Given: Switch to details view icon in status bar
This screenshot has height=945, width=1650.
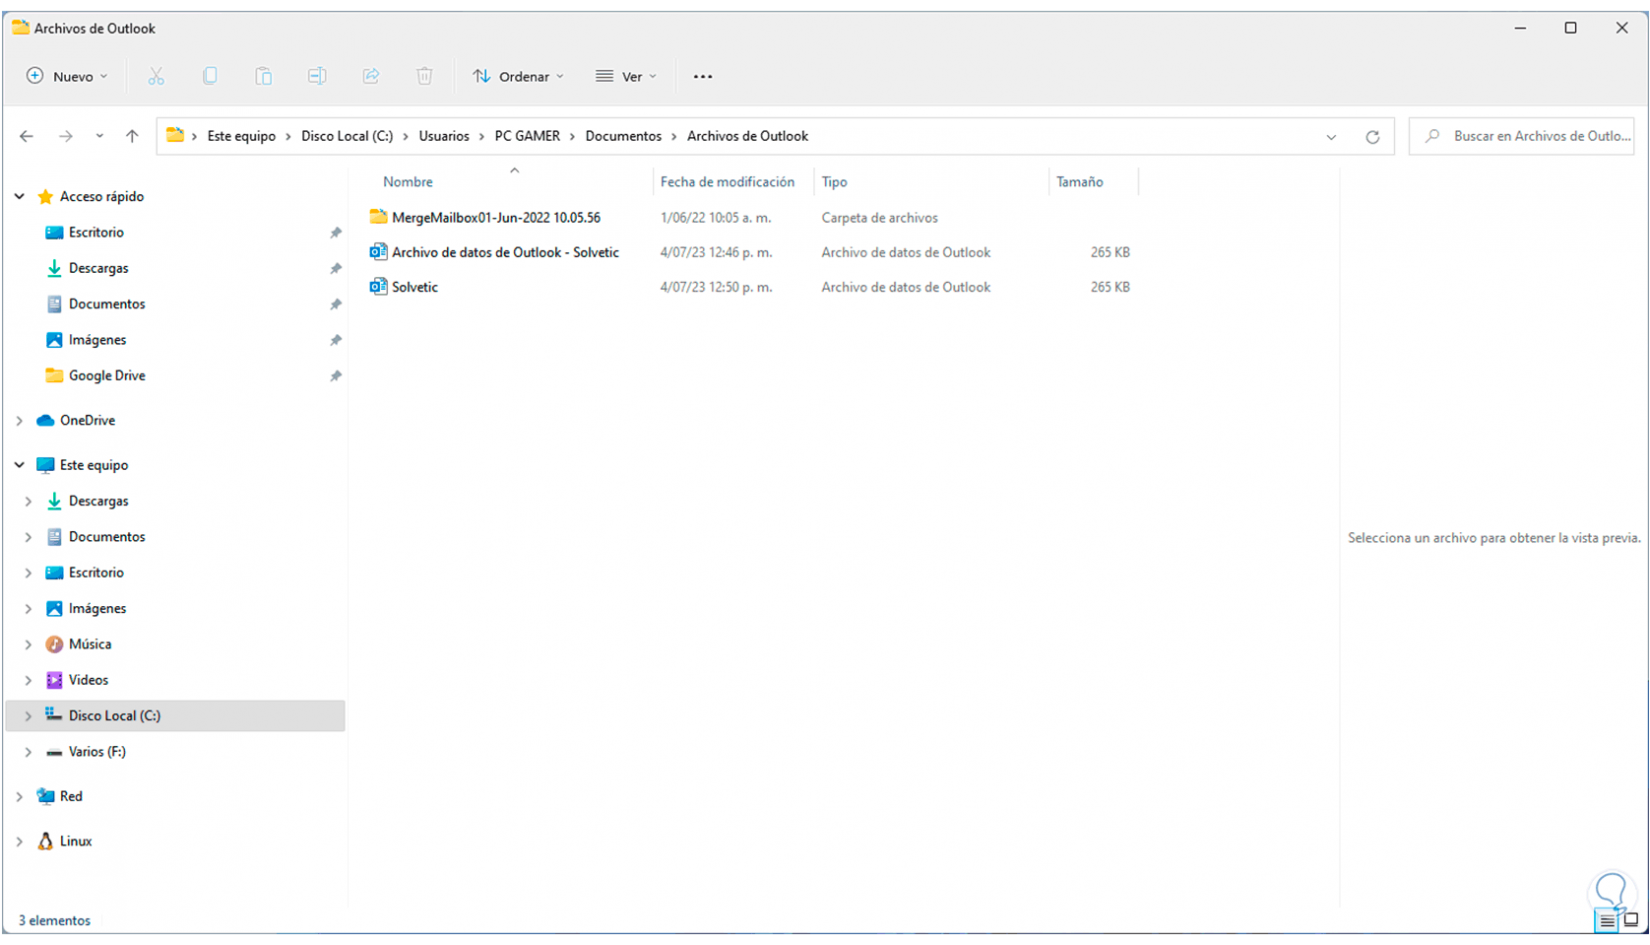Looking at the screenshot, I should pos(1607,921).
